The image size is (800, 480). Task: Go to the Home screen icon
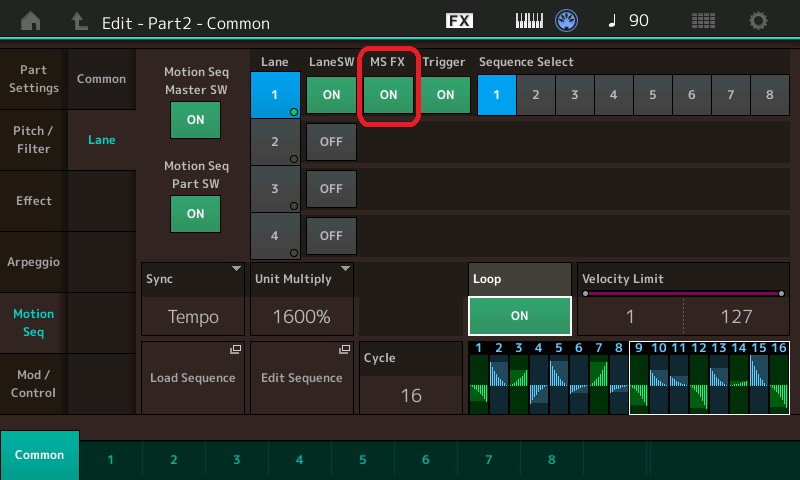coord(32,21)
